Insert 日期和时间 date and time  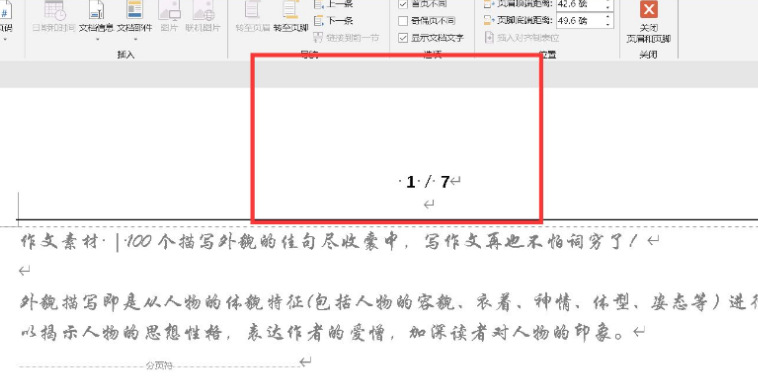click(x=54, y=17)
